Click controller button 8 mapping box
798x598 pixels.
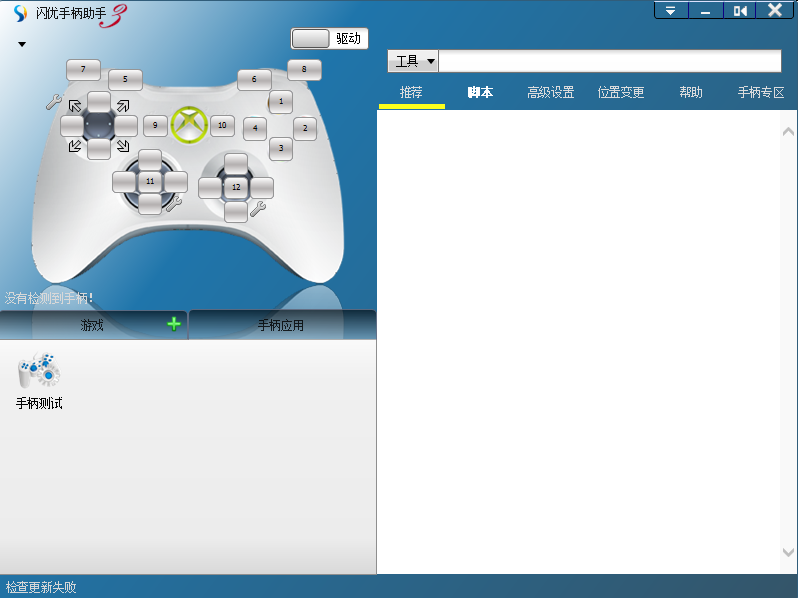[x=304, y=70]
